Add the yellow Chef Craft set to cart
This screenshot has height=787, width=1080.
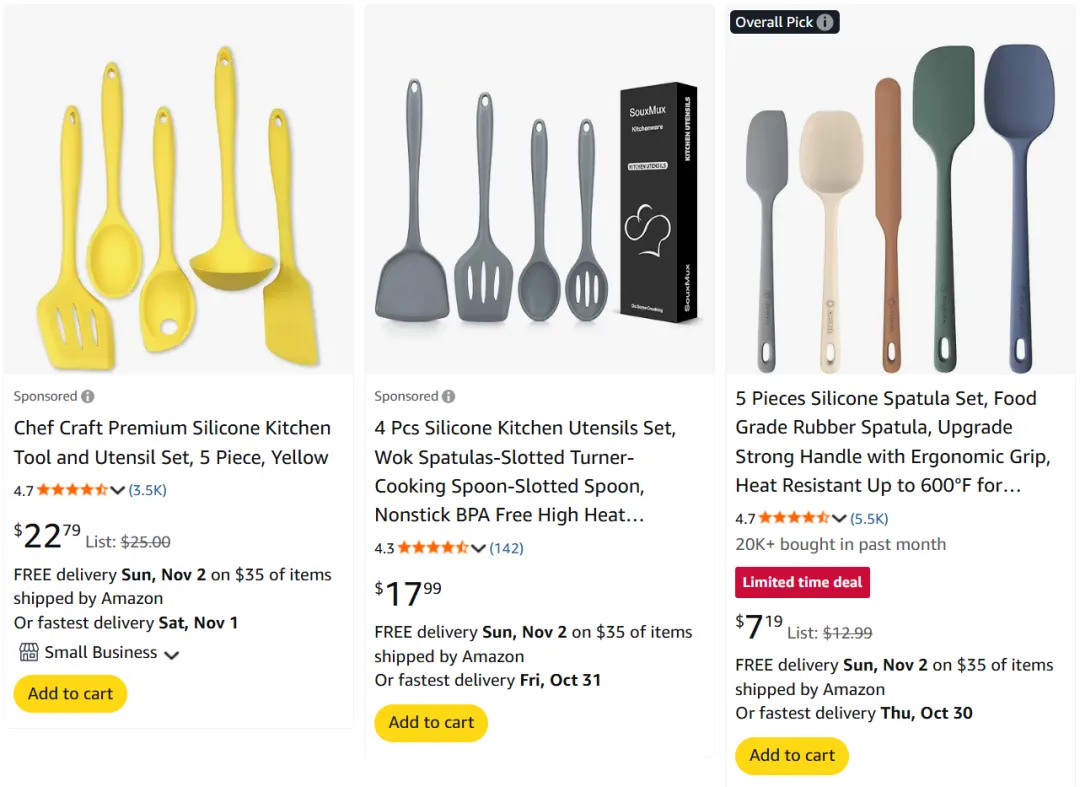[x=70, y=694]
